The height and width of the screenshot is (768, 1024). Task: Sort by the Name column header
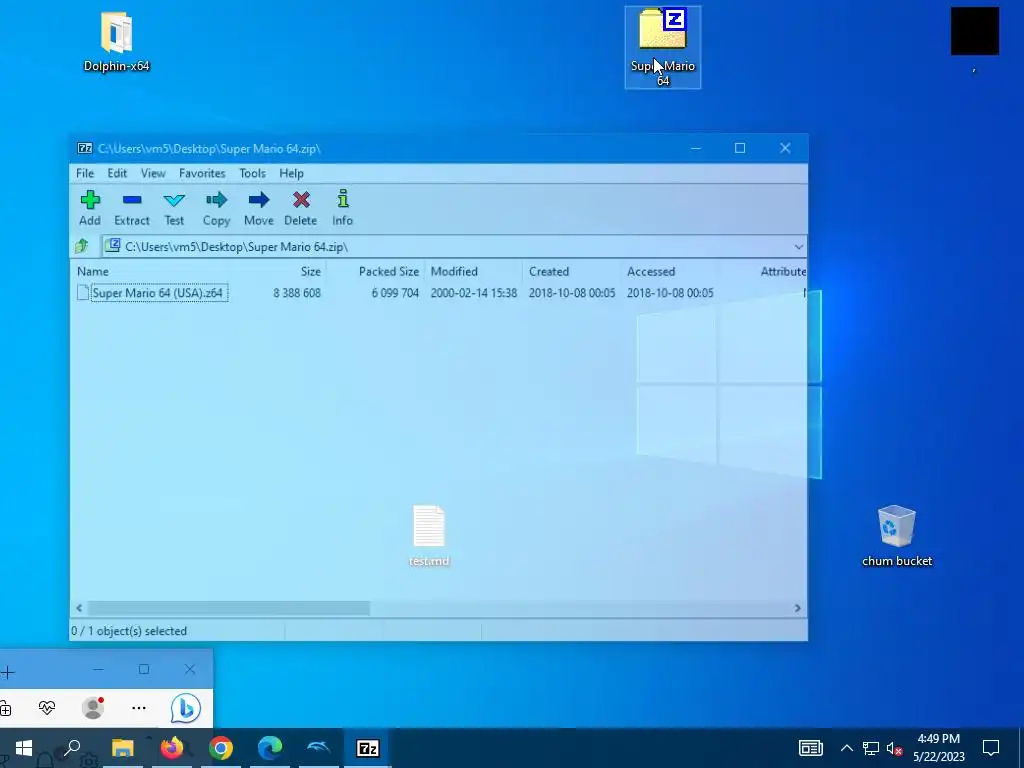tap(93, 272)
